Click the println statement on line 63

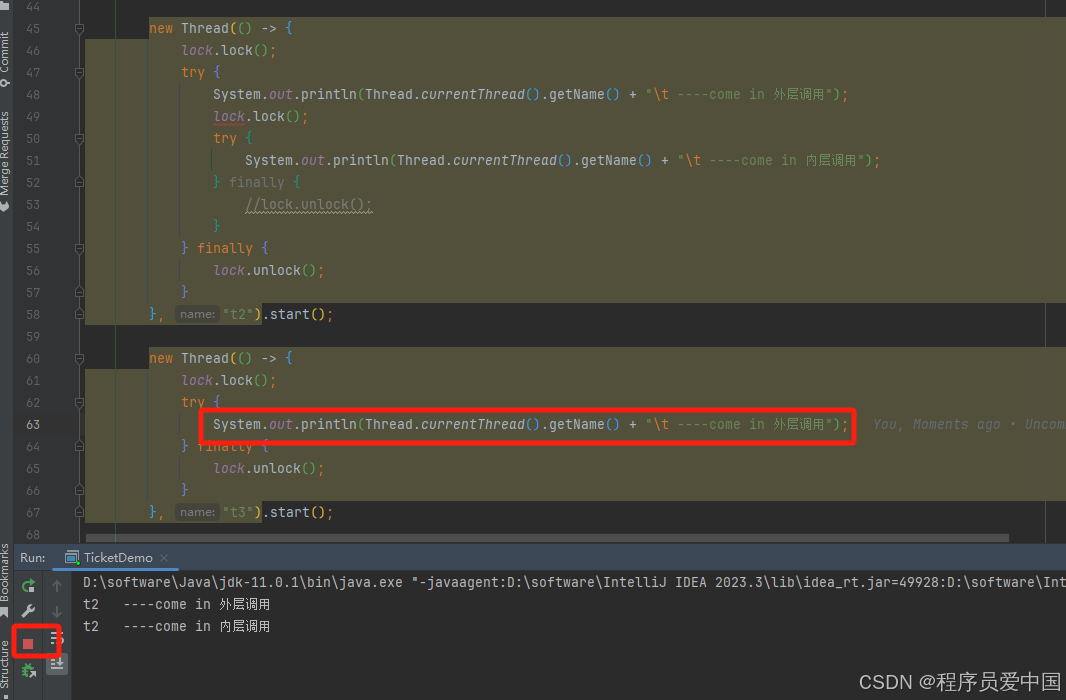click(530, 424)
